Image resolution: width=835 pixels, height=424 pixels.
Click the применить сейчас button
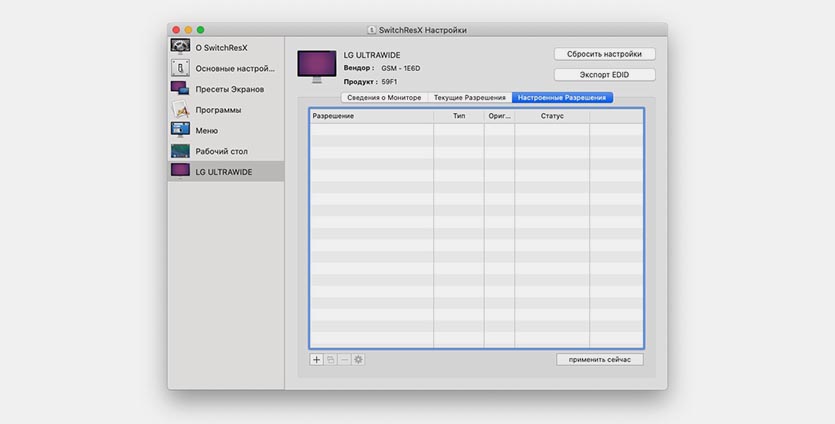(x=600, y=359)
